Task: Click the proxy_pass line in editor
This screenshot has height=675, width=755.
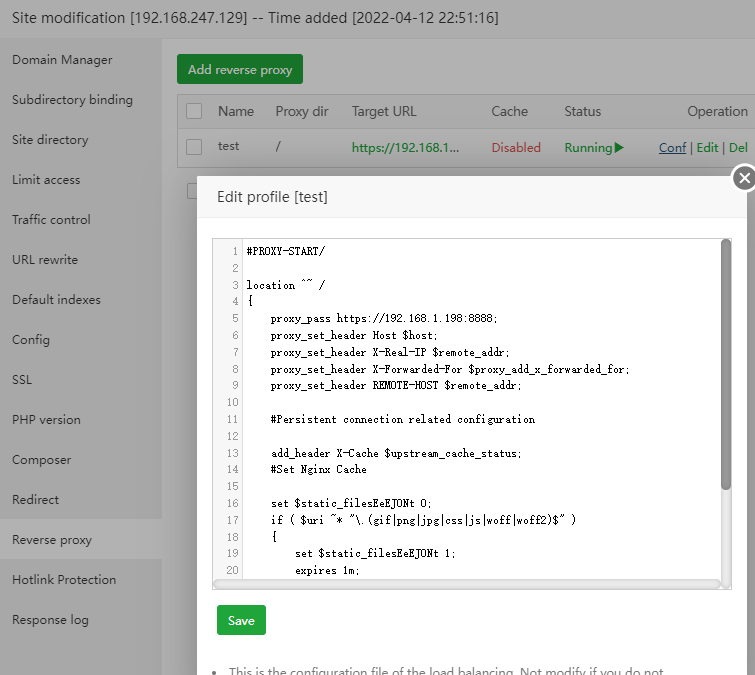Action: tap(383, 318)
